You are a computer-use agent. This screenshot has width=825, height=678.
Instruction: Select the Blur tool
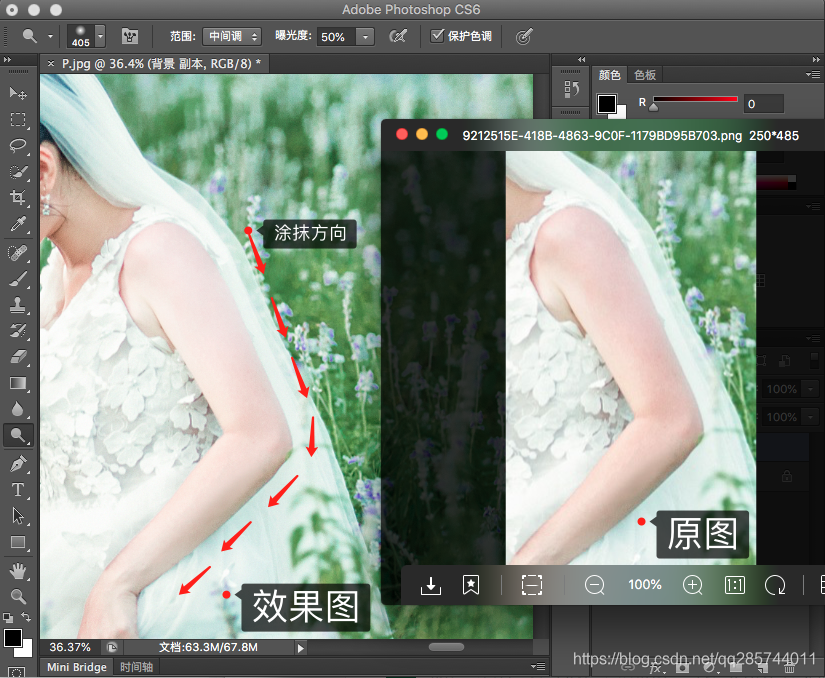(18, 409)
